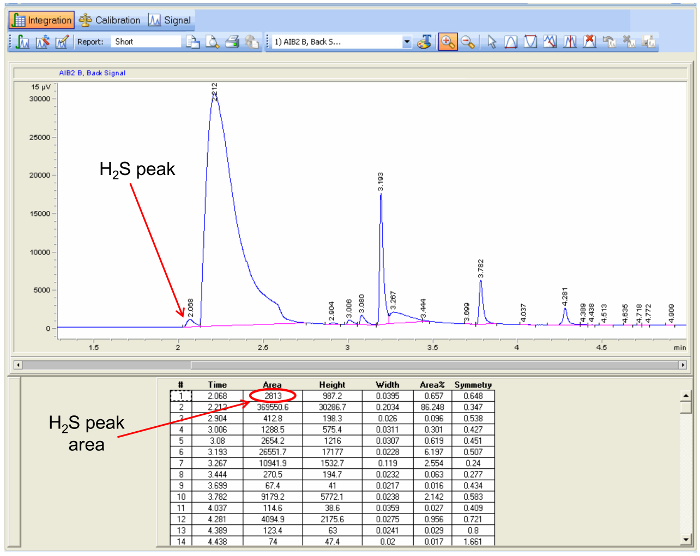This screenshot has height=556, width=700.
Task: Select row number 14 in the table
Action: (181, 542)
